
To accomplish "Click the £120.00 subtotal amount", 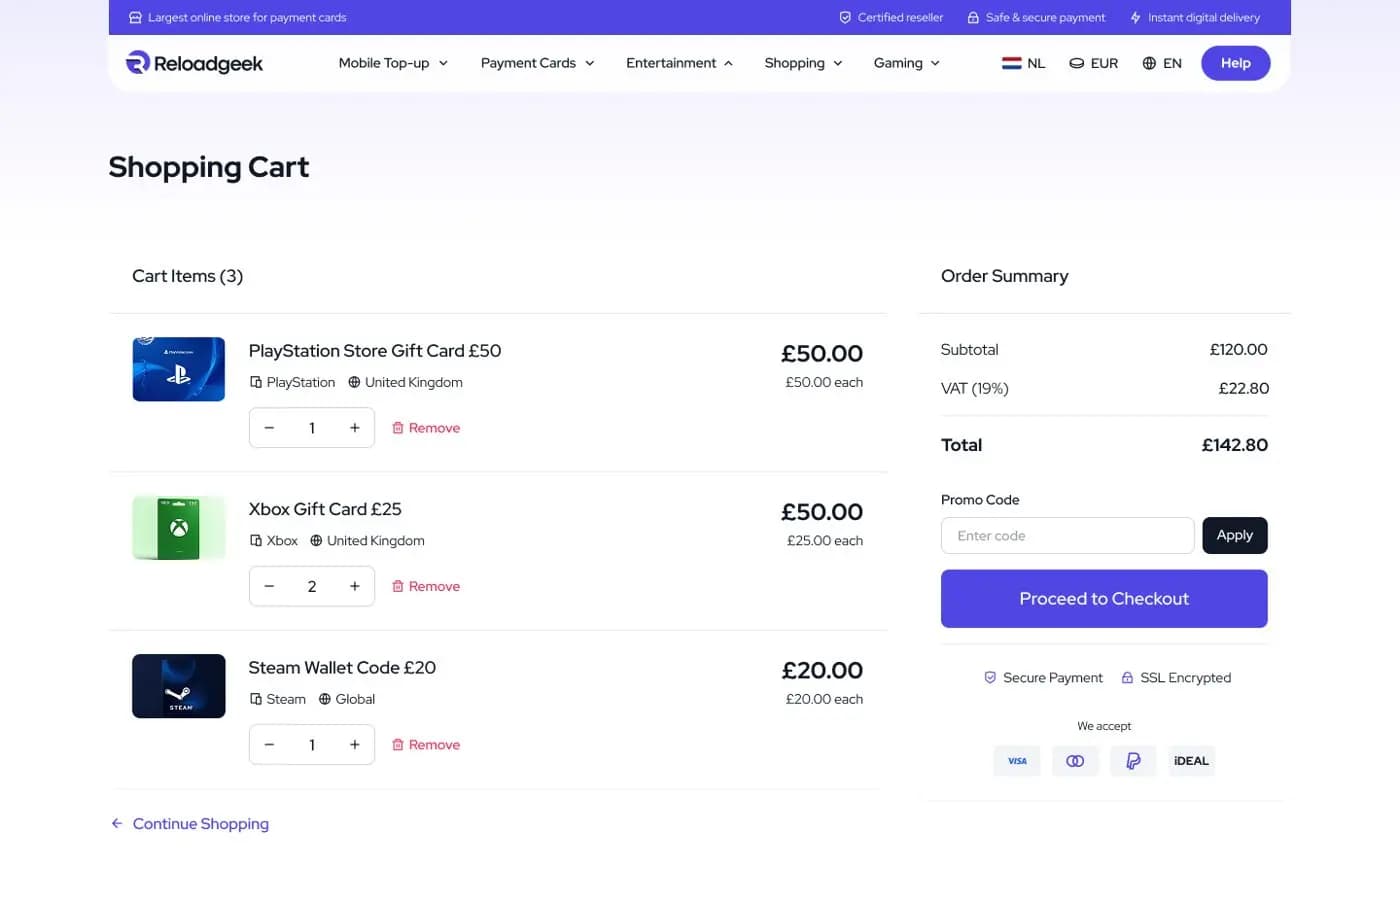I will [x=1238, y=349].
